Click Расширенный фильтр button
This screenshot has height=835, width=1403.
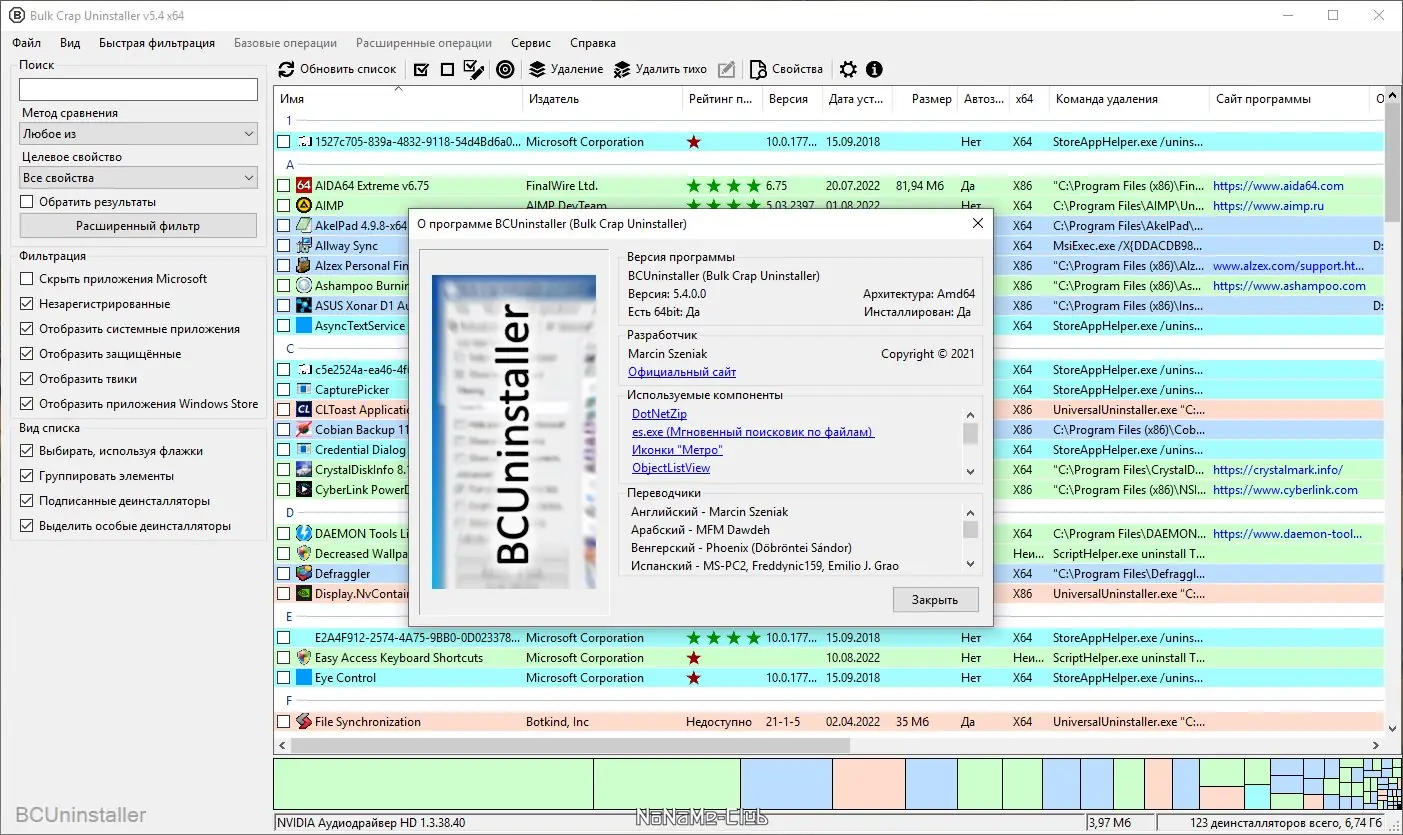[139, 226]
